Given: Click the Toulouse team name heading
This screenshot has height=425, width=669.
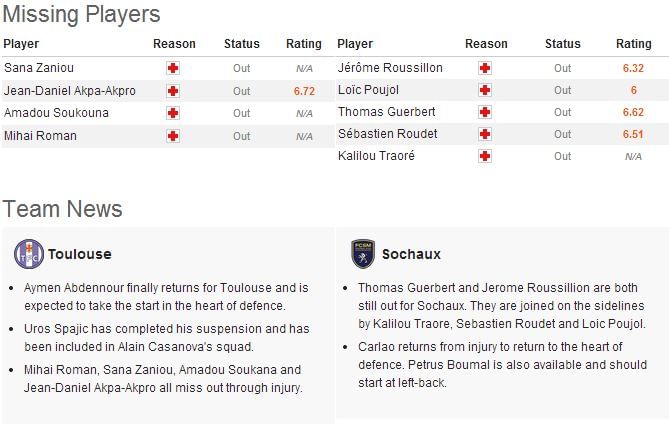Looking at the screenshot, I should [x=80, y=254].
